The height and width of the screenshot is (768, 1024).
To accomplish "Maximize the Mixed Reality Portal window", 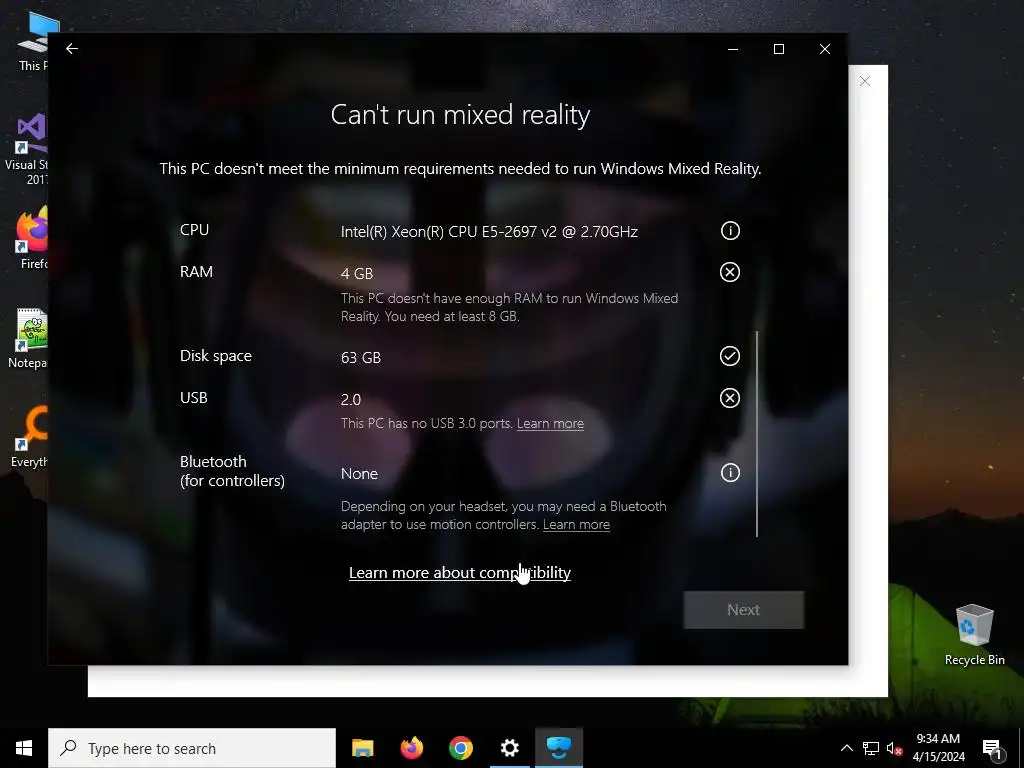I will click(778, 49).
